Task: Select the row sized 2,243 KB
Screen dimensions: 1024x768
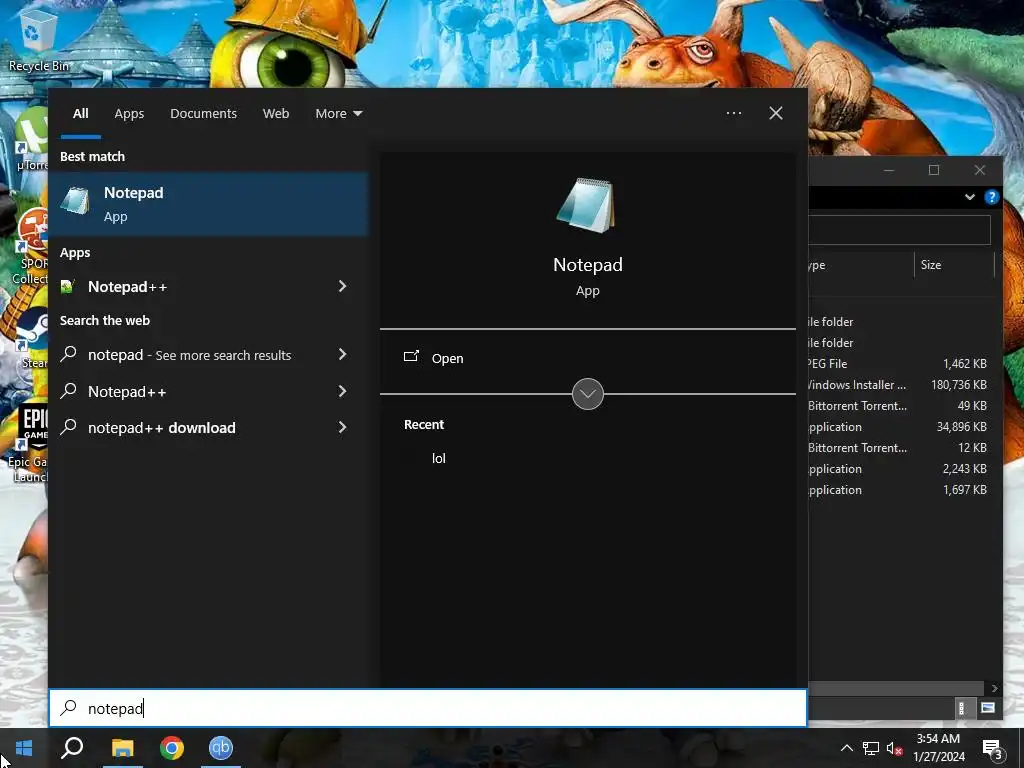Action: pos(902,468)
